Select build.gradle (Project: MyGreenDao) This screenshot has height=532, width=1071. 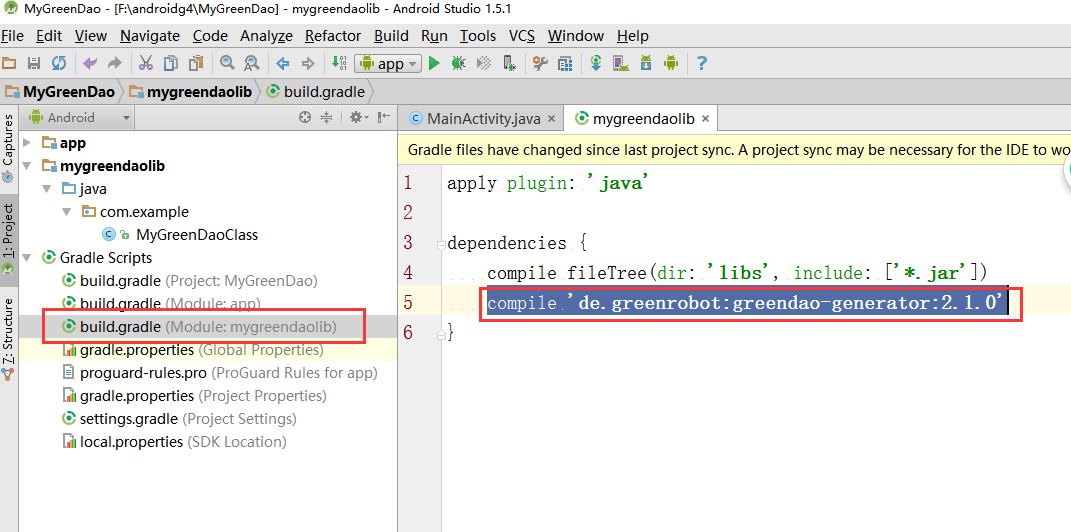click(x=198, y=281)
